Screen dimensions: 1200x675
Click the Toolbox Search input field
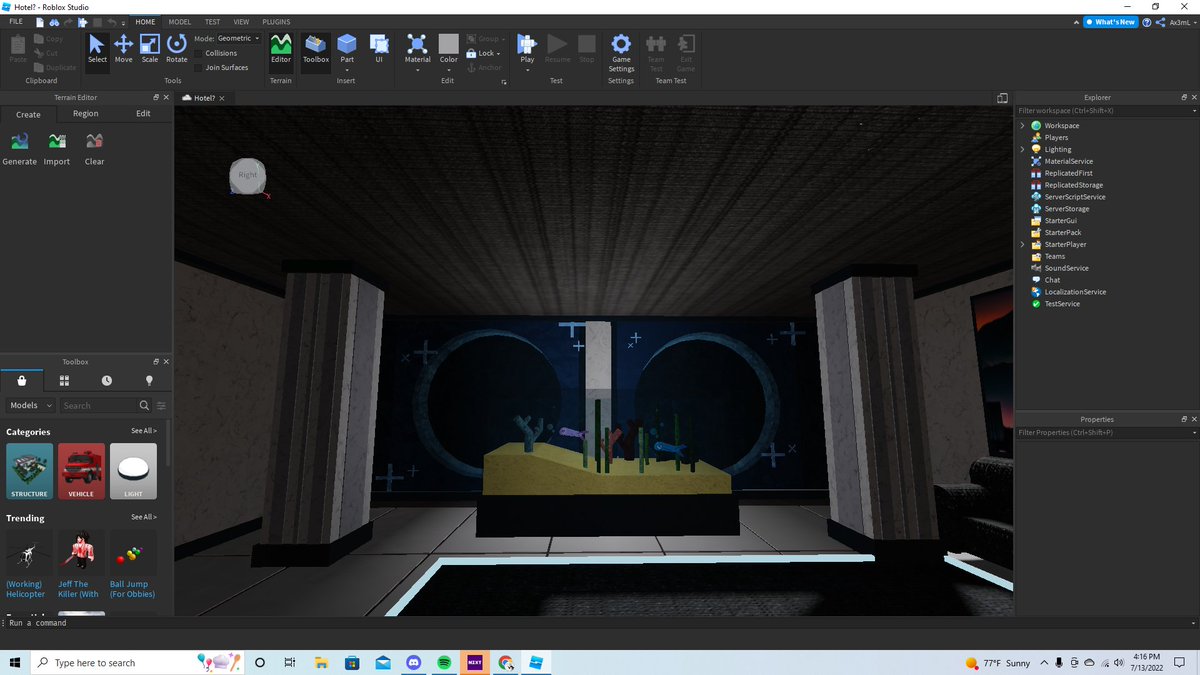click(98, 405)
